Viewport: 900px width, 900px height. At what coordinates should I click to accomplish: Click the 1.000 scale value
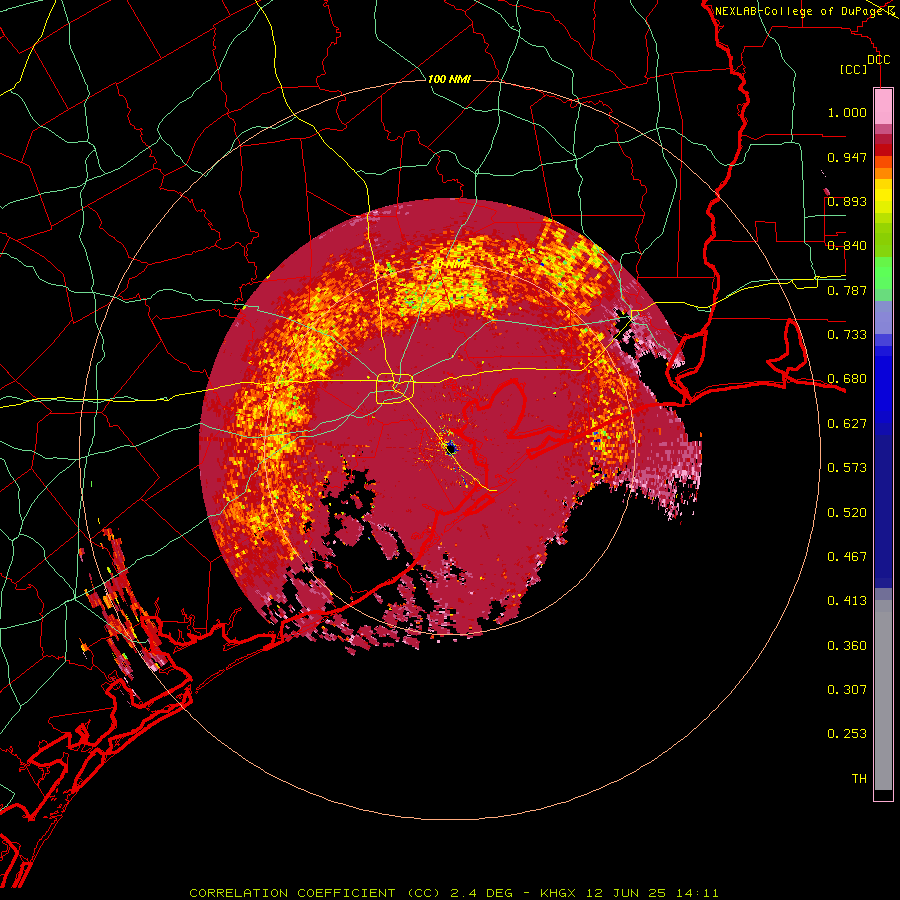(x=847, y=112)
